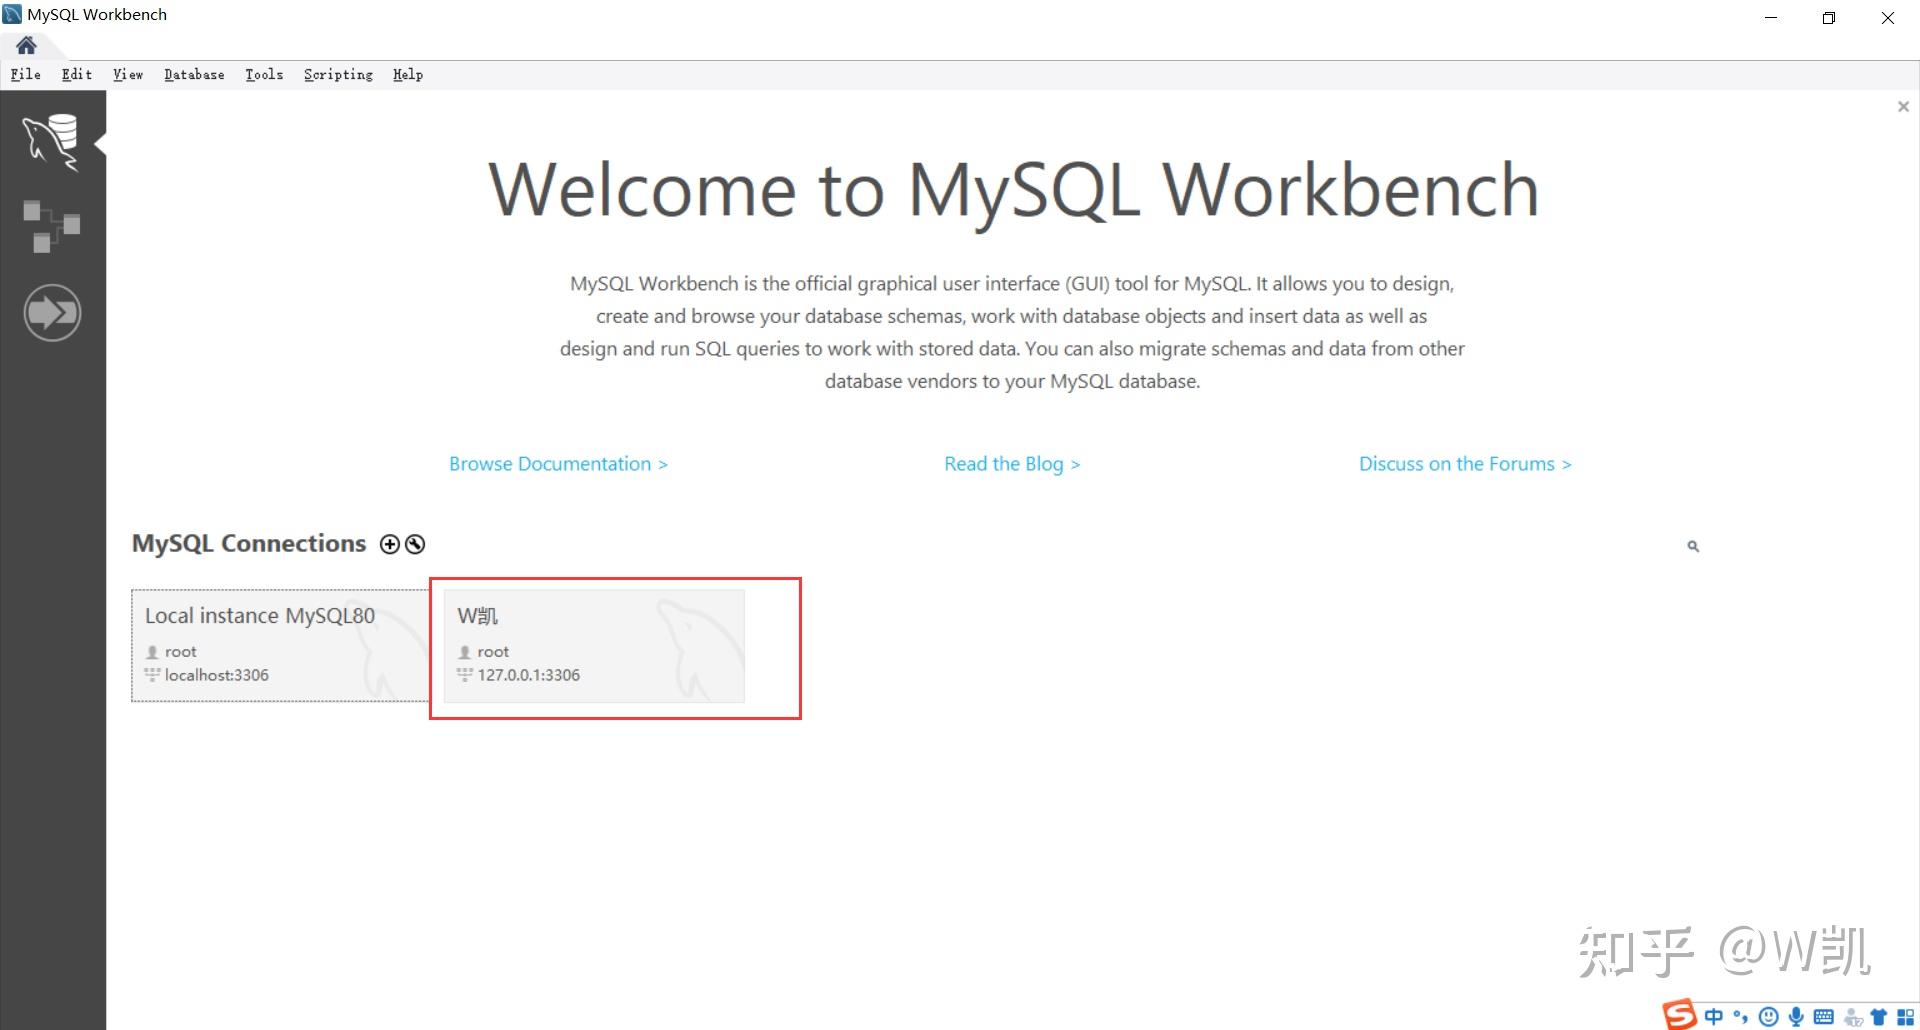The height and width of the screenshot is (1030, 1920).
Task: Restore down the MySQL Workbench window
Action: coord(1829,17)
